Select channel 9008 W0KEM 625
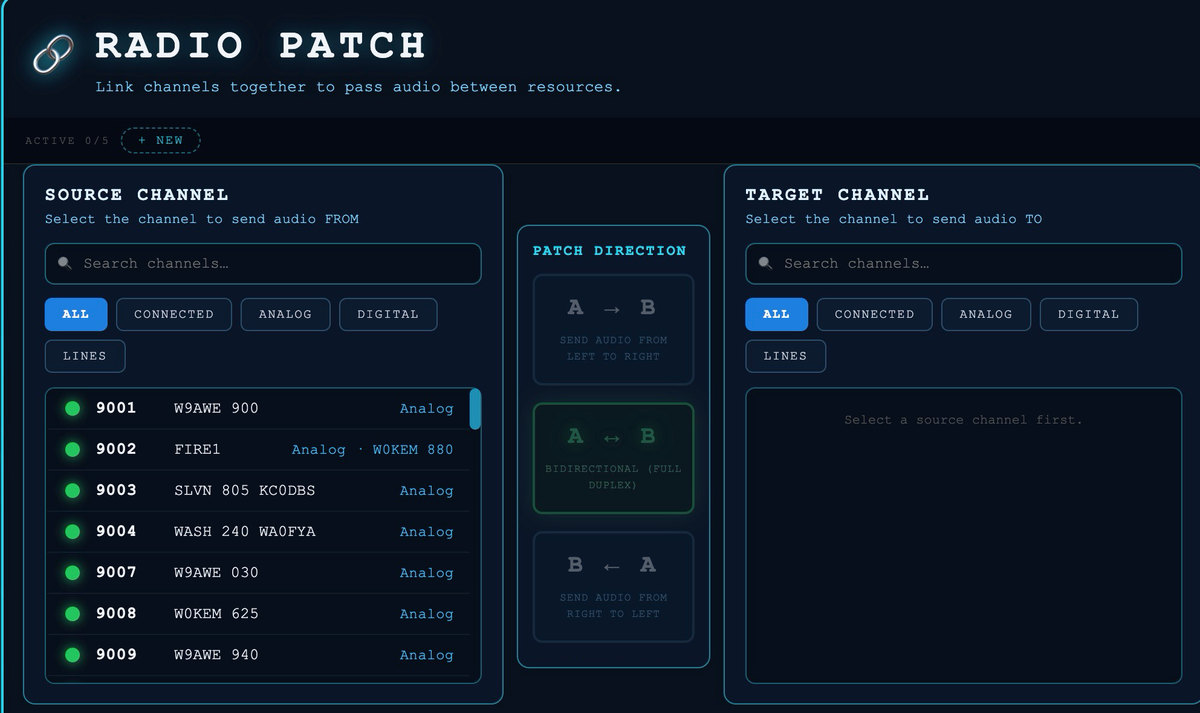The height and width of the screenshot is (713, 1200). click(258, 614)
